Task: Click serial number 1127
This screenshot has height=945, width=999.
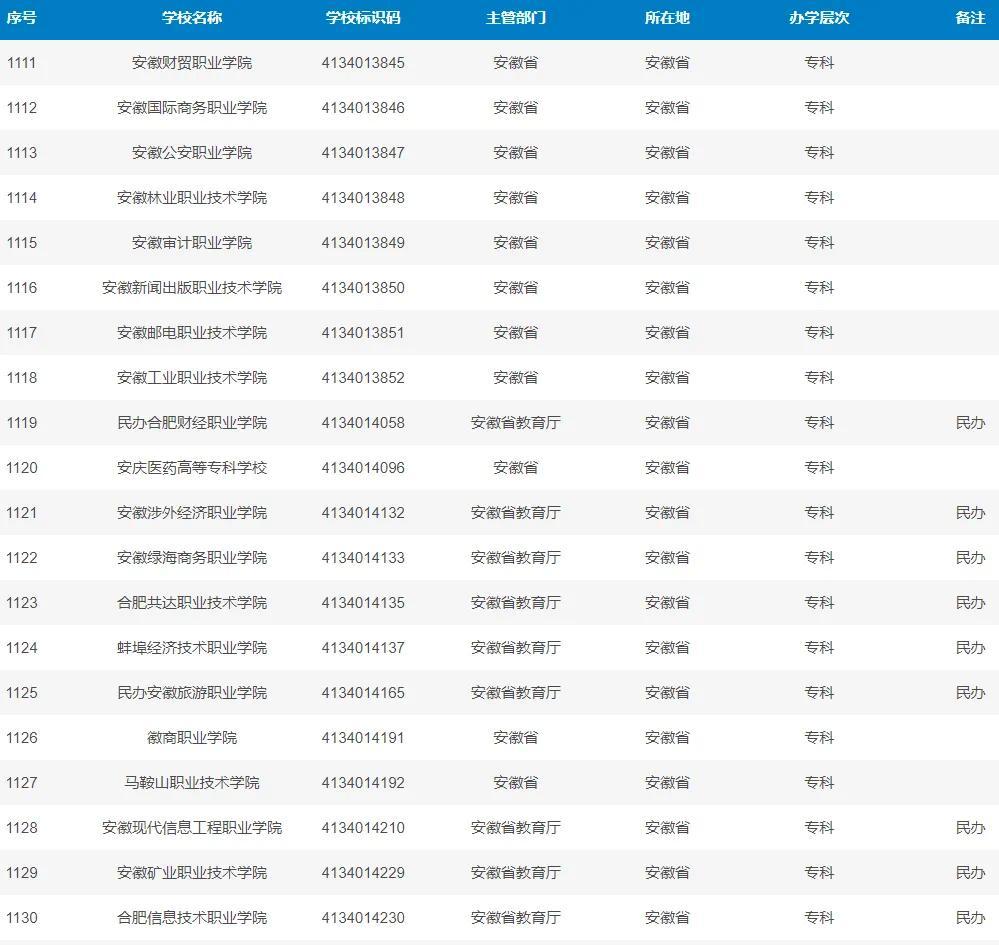Action: [22, 783]
